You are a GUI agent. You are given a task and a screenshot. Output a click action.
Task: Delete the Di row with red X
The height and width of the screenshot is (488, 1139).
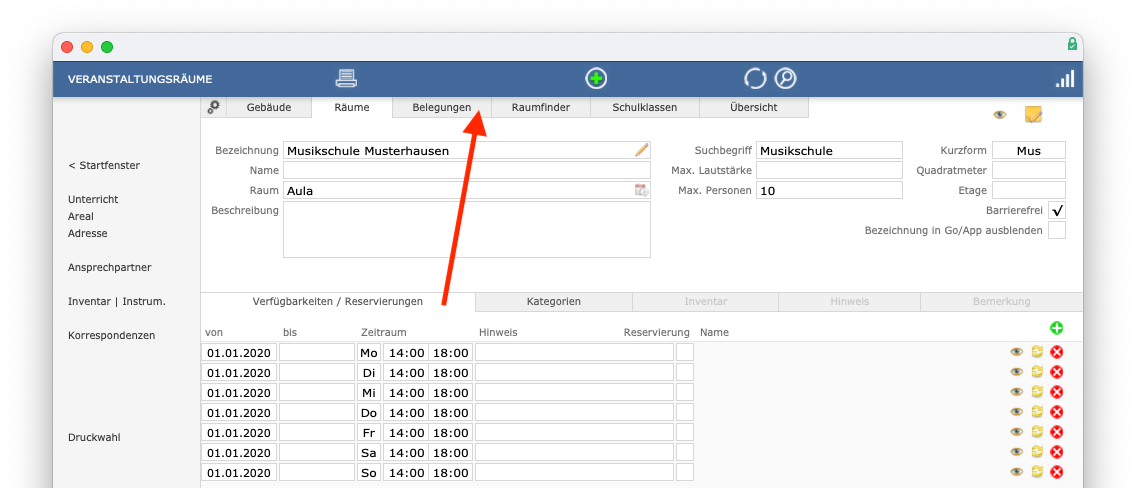[1057, 372]
